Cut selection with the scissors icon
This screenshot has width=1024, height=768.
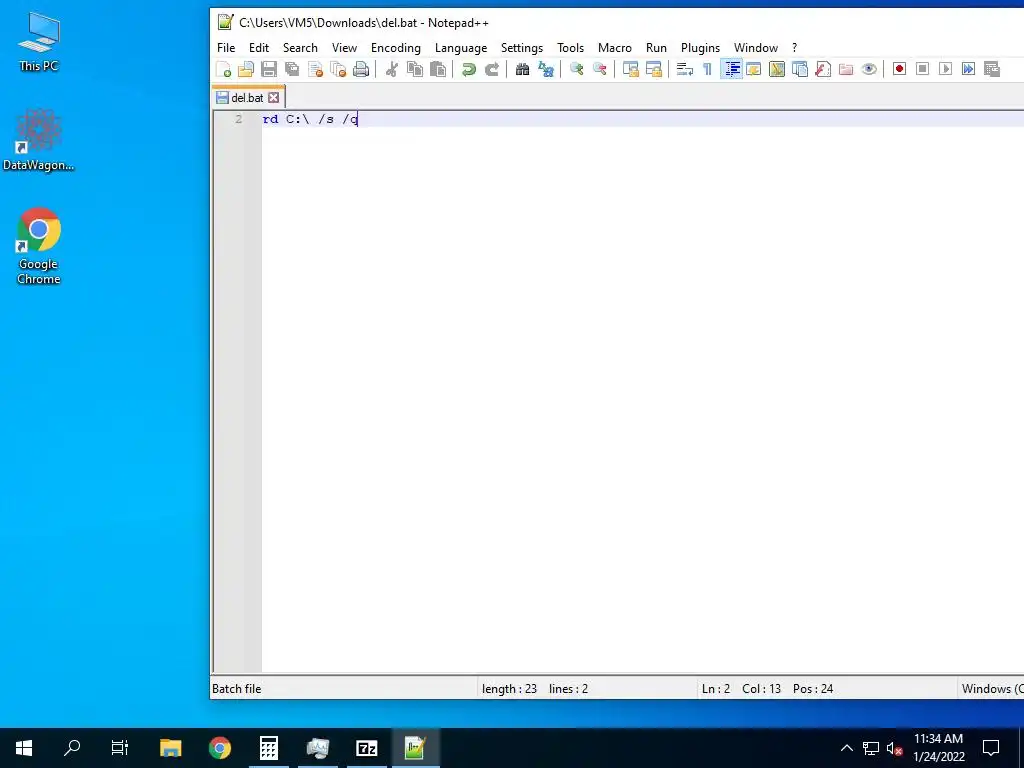coord(392,69)
